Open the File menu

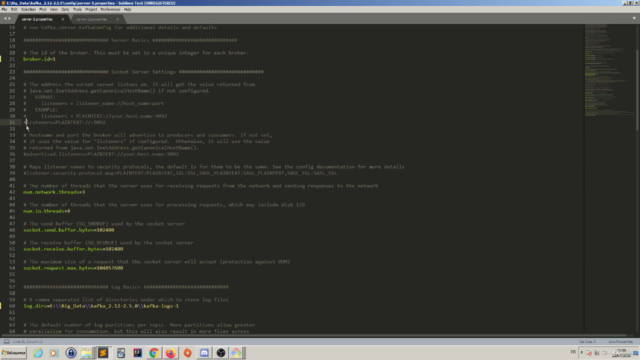[x=4, y=9]
